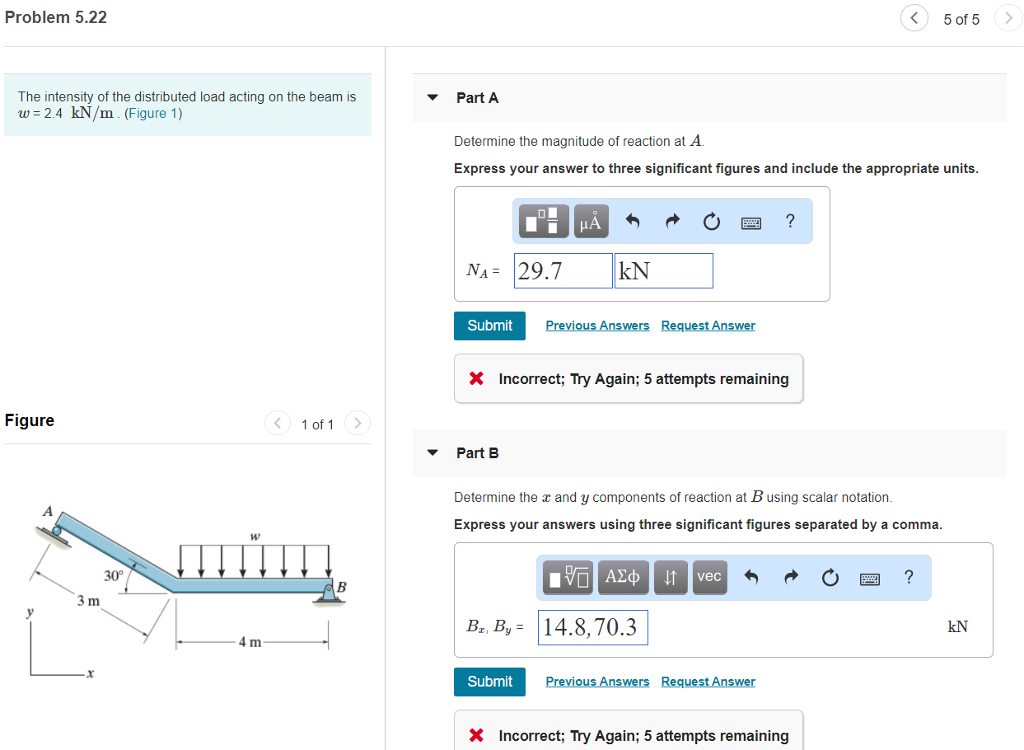
Task: Click Request Answer under Part A
Action: pyautogui.click(x=708, y=325)
